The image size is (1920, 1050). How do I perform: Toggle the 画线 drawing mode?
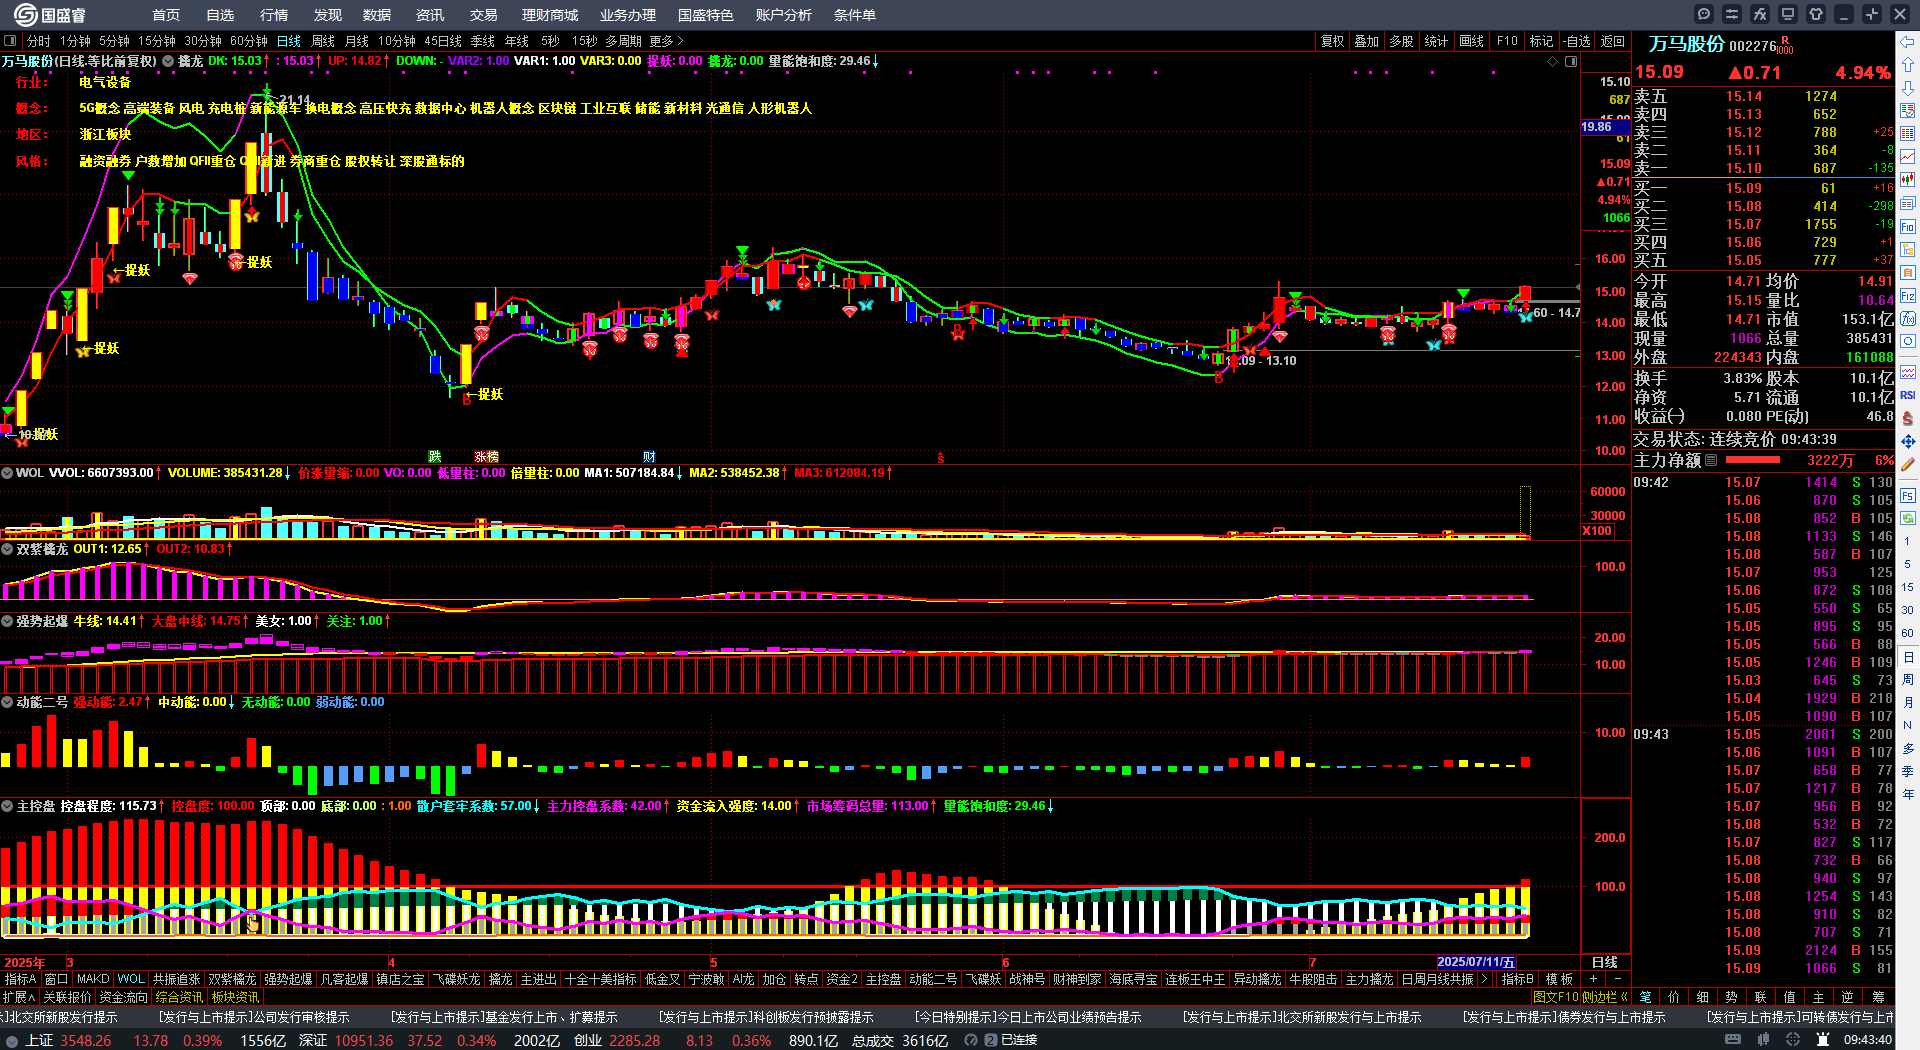1472,41
